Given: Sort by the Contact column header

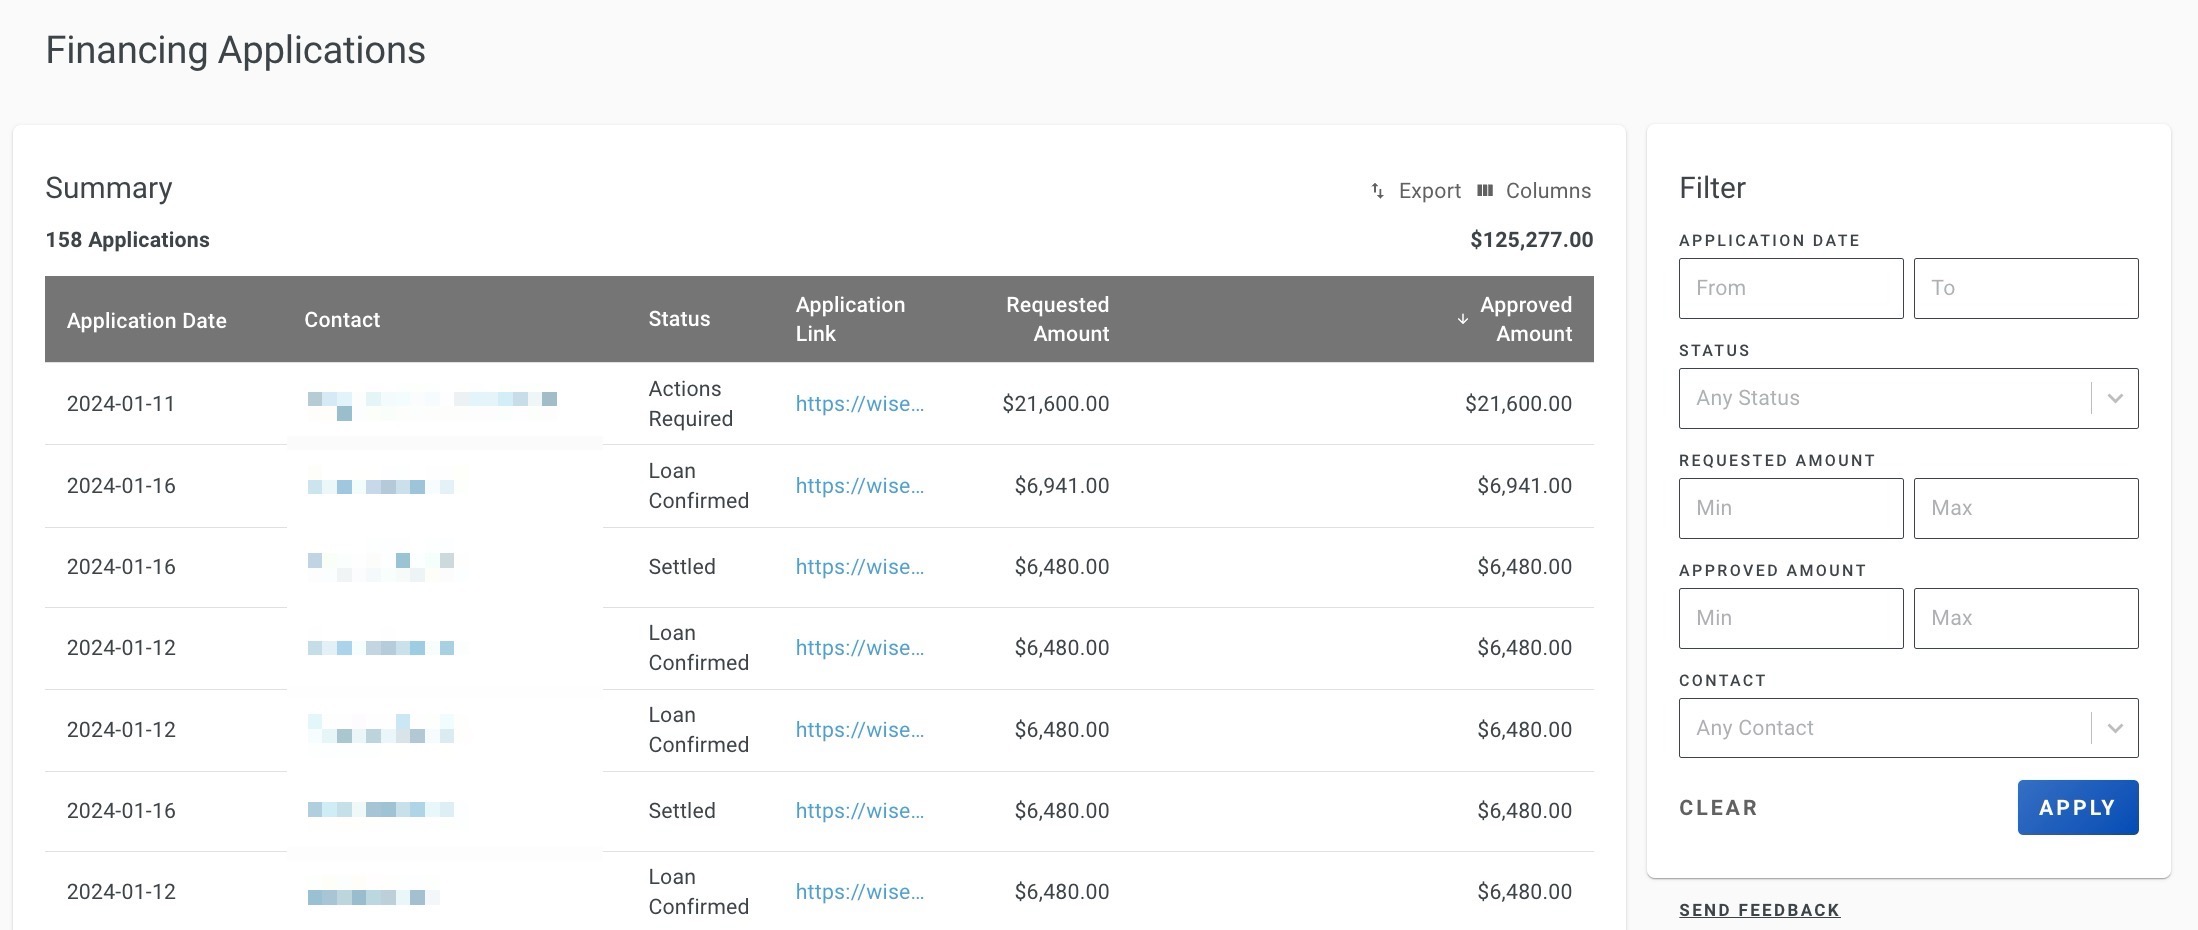Looking at the screenshot, I should tap(342, 320).
